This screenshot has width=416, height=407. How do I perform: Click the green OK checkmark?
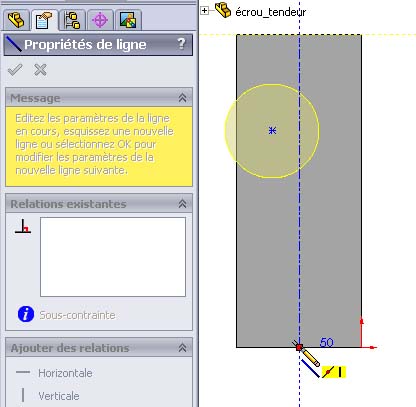(x=15, y=70)
